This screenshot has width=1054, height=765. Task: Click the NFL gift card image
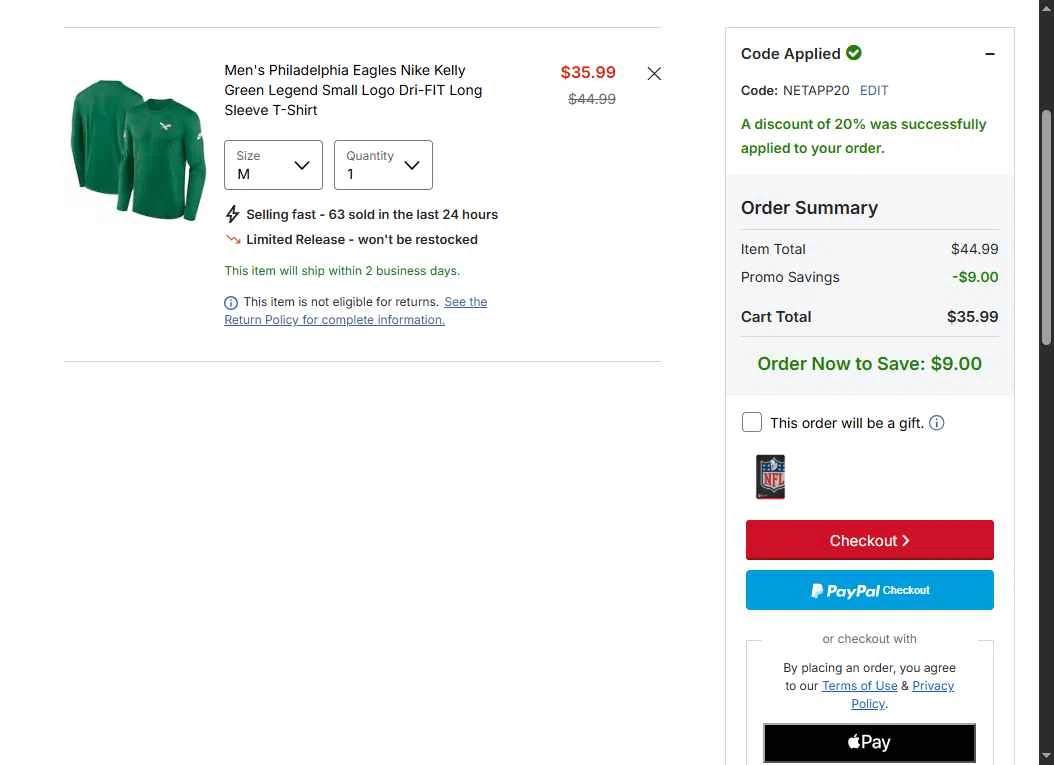tap(770, 477)
